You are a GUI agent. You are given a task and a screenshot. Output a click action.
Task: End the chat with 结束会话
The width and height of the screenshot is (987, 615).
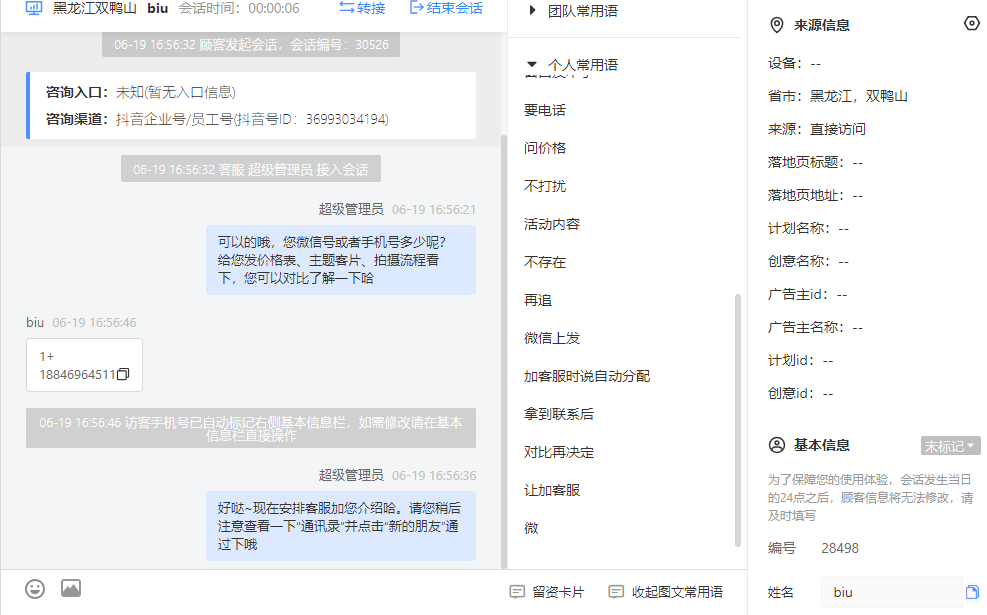point(446,8)
